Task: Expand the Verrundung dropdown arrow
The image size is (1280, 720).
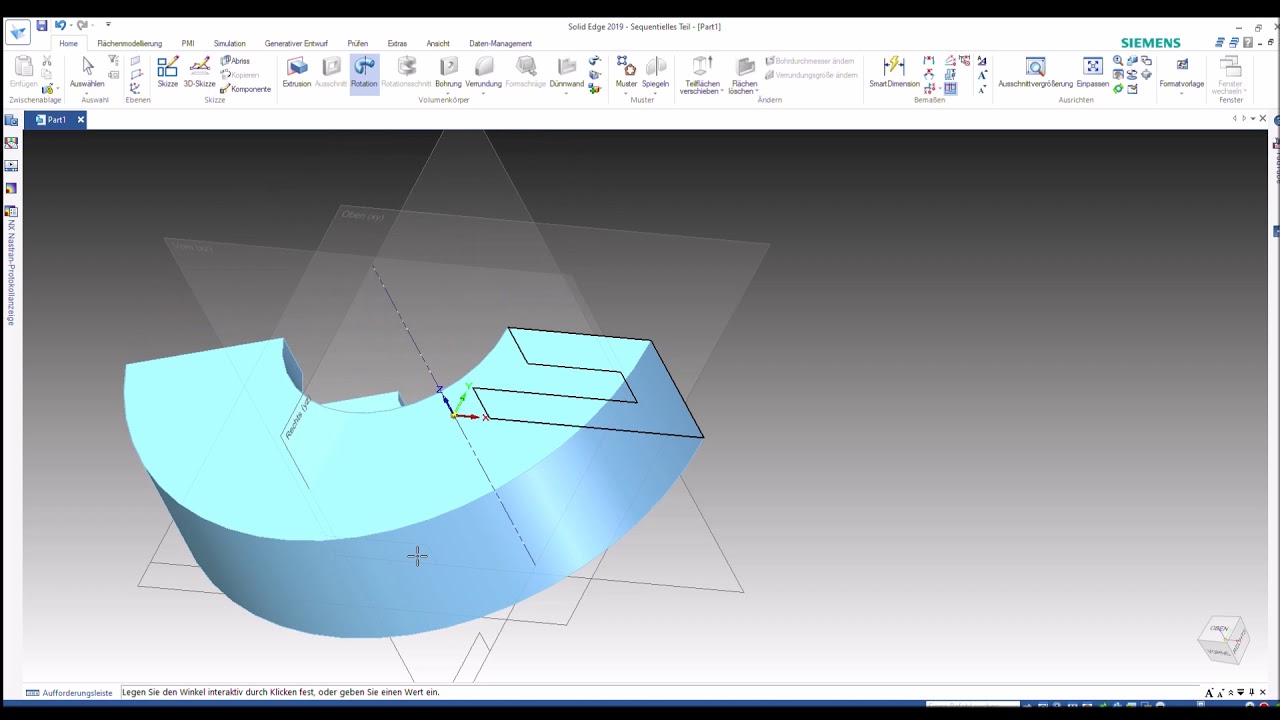Action: click(x=483, y=92)
